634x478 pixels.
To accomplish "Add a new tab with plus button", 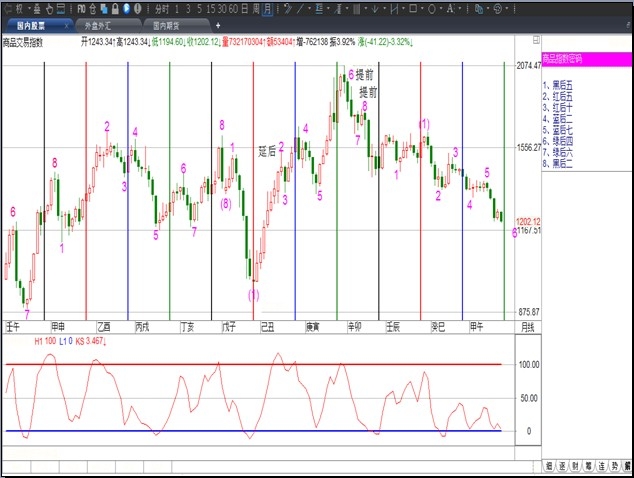I will click(x=218, y=25).
